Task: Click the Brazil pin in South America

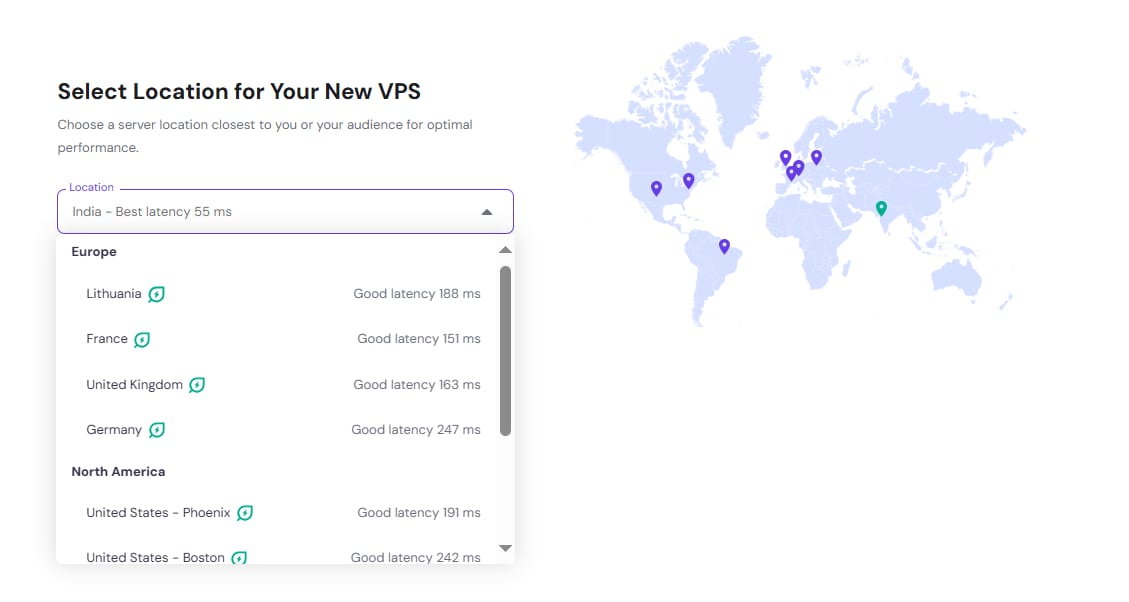Action: point(724,246)
